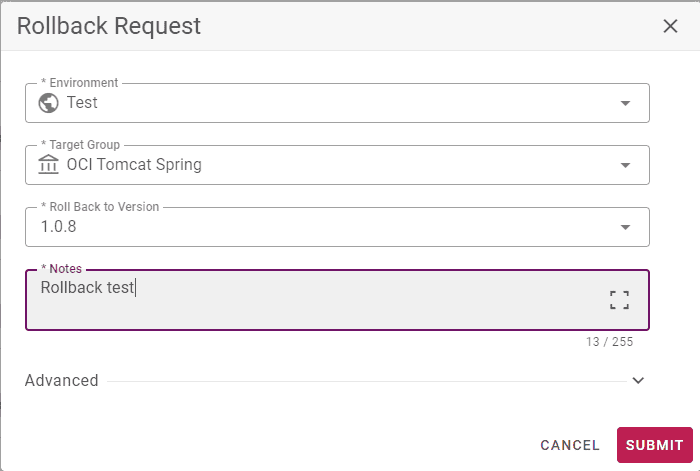Open the Roll Back to Version arrow
This screenshot has height=471, width=700.
click(x=625, y=227)
